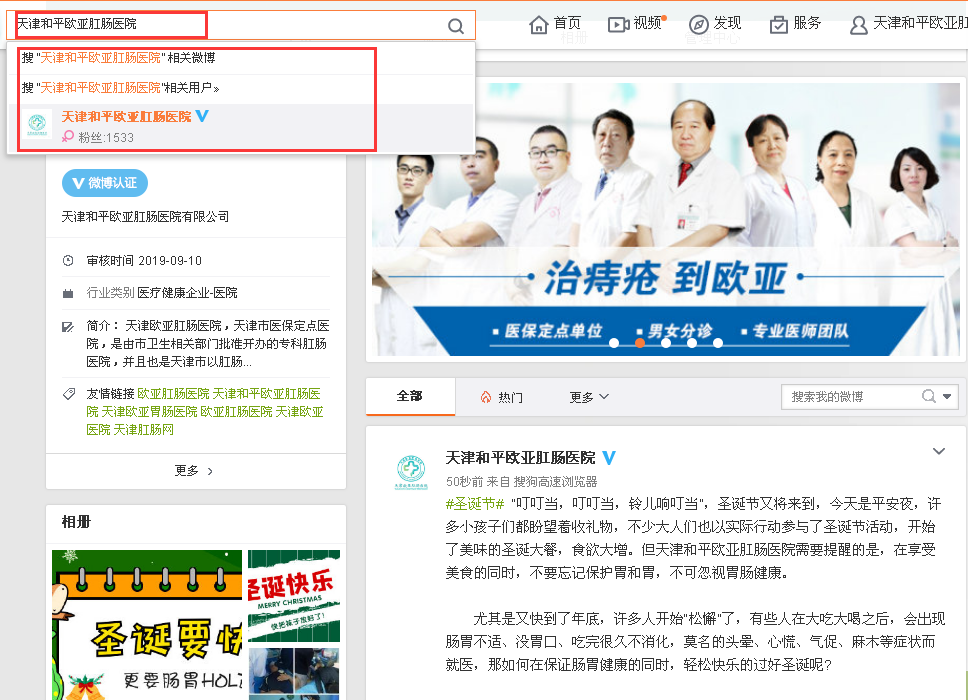Click the magnifier in 搜索我的微博 box
Viewport: 968px width, 700px height.
pyautogui.click(x=928, y=396)
